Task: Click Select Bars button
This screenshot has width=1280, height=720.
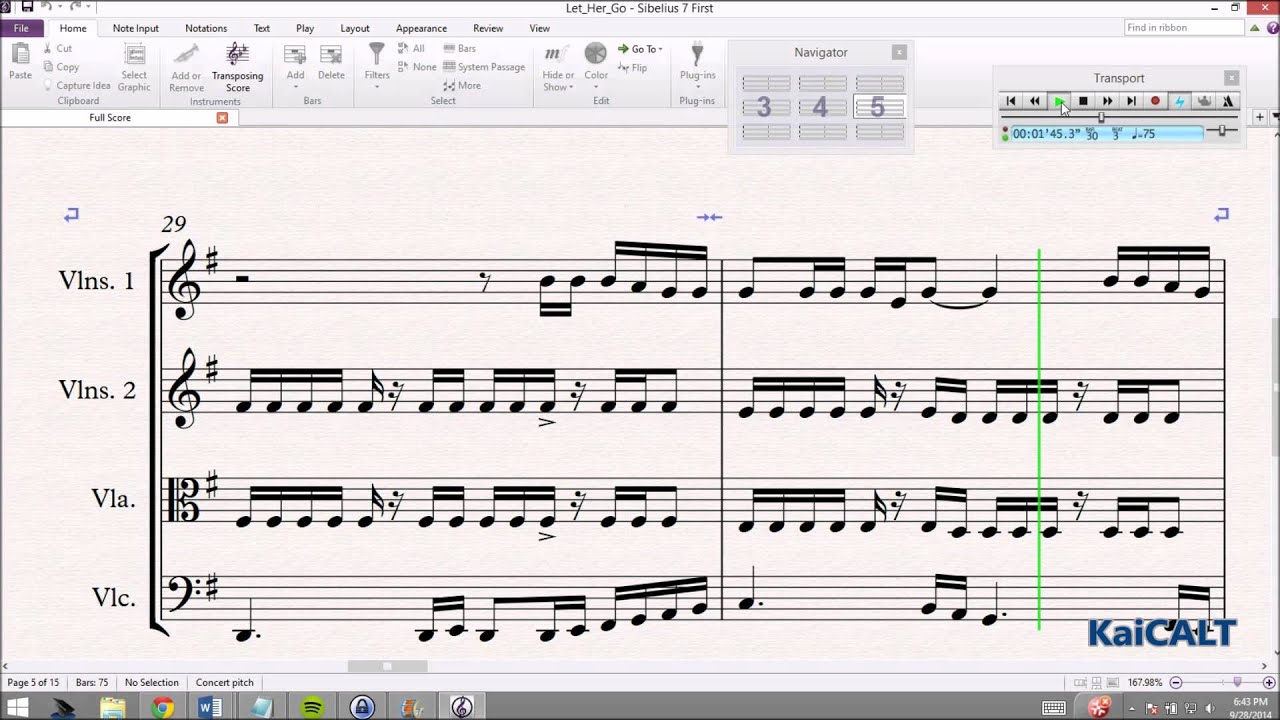Action: coord(459,48)
